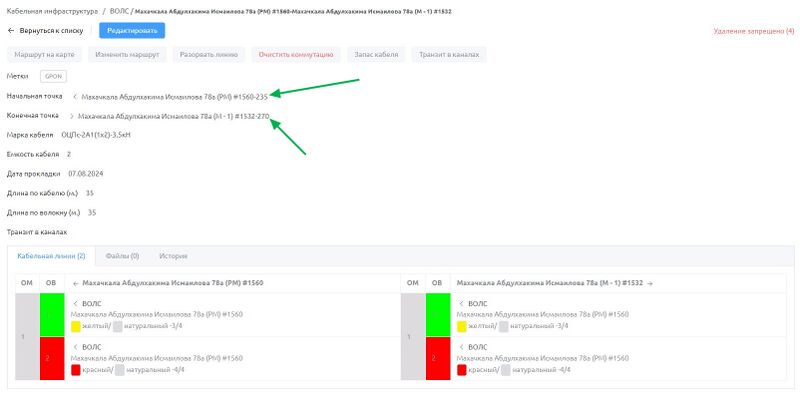
Task: Click right chevron before Конечная точка address
Action: point(71,116)
